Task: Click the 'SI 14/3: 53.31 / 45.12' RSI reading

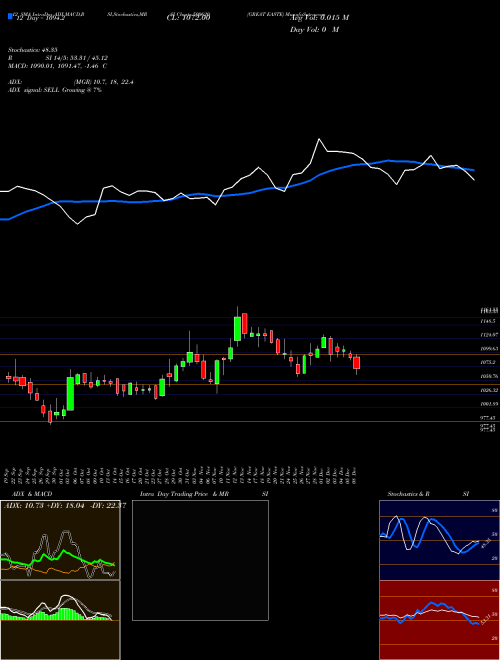Action: [77, 58]
